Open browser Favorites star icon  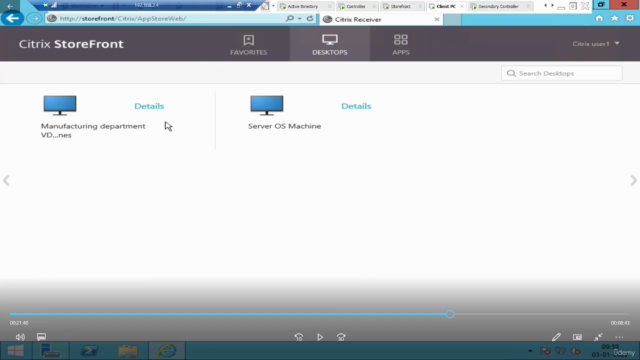[x=615, y=18]
